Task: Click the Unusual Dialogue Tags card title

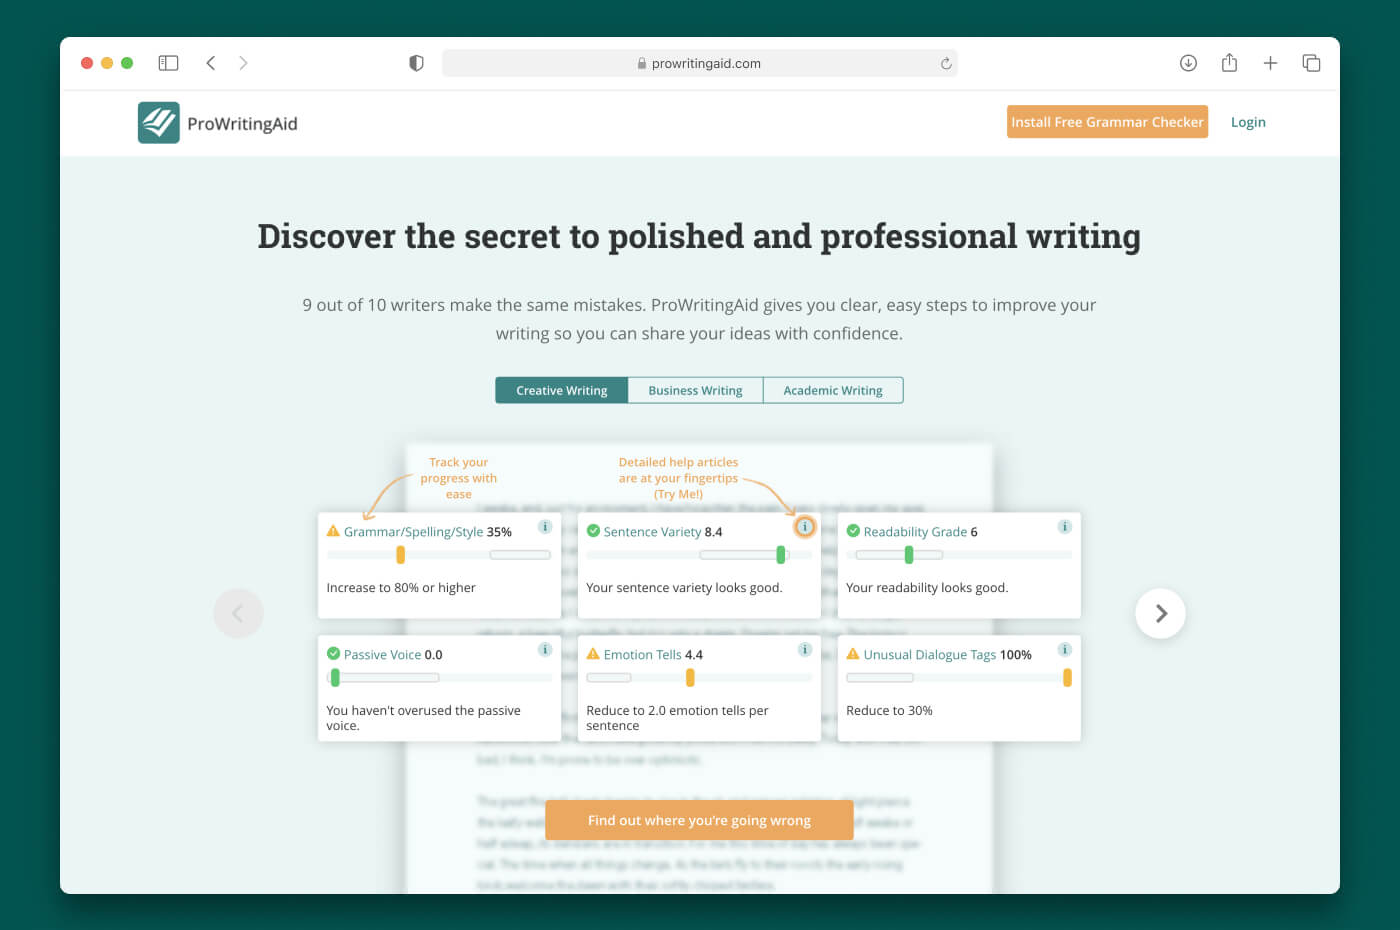Action: point(930,655)
